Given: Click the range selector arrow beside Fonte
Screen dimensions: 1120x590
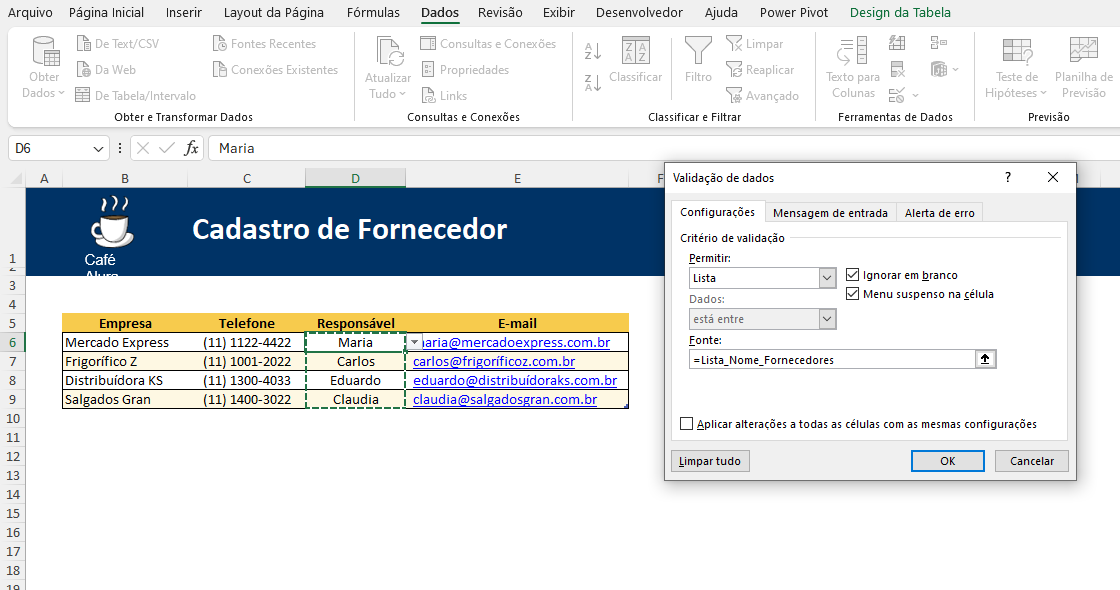Looking at the screenshot, I should [985, 359].
